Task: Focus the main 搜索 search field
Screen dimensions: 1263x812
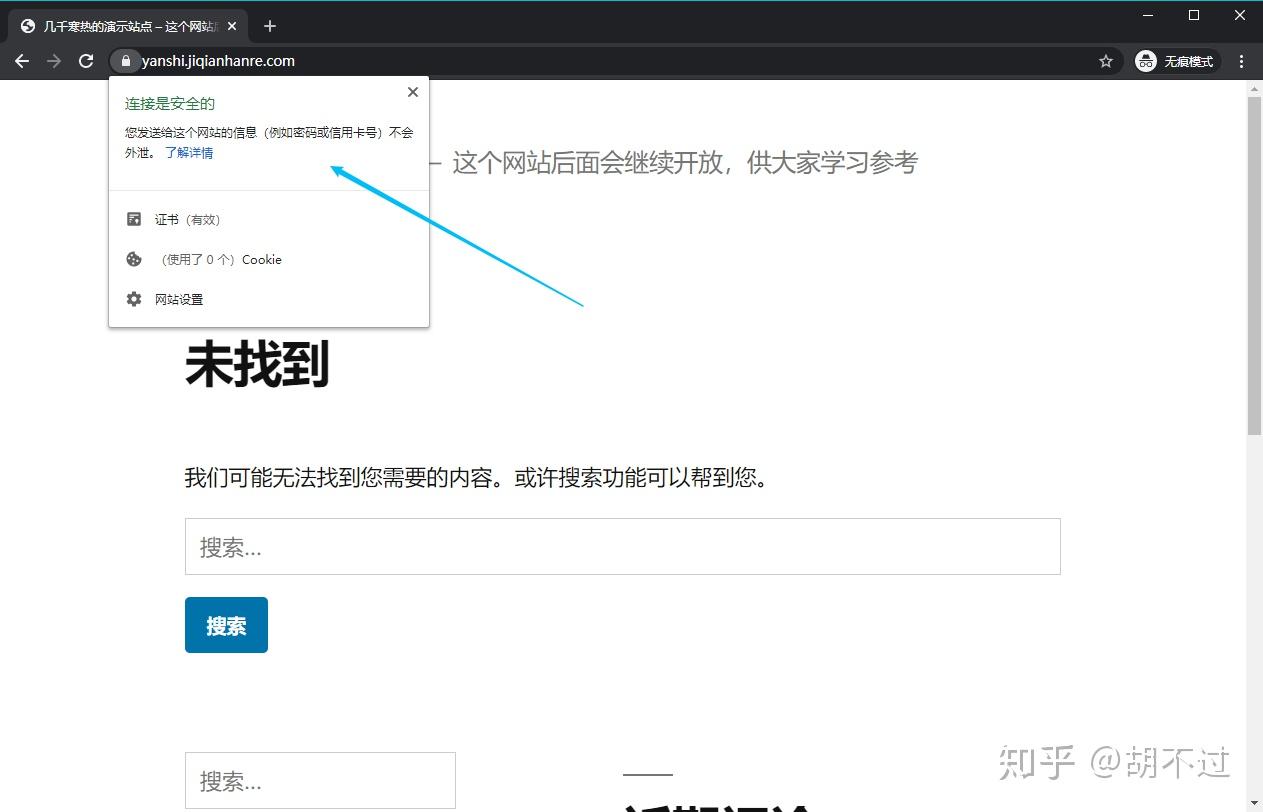Action: (622, 546)
